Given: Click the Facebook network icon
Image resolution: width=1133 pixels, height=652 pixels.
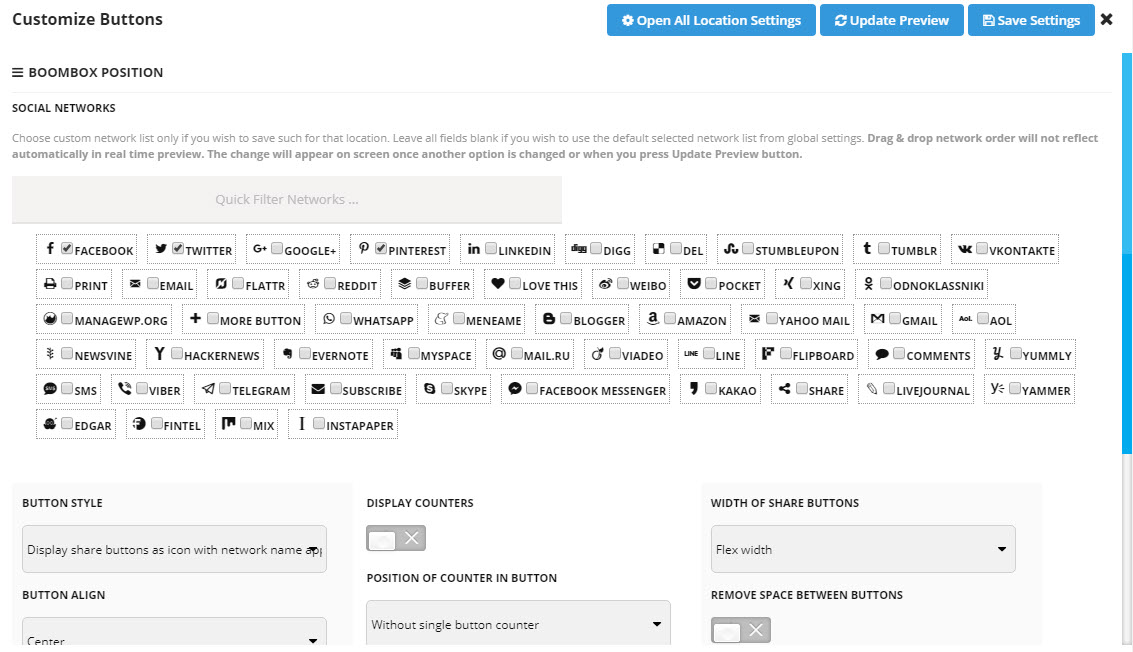Looking at the screenshot, I should (50, 249).
